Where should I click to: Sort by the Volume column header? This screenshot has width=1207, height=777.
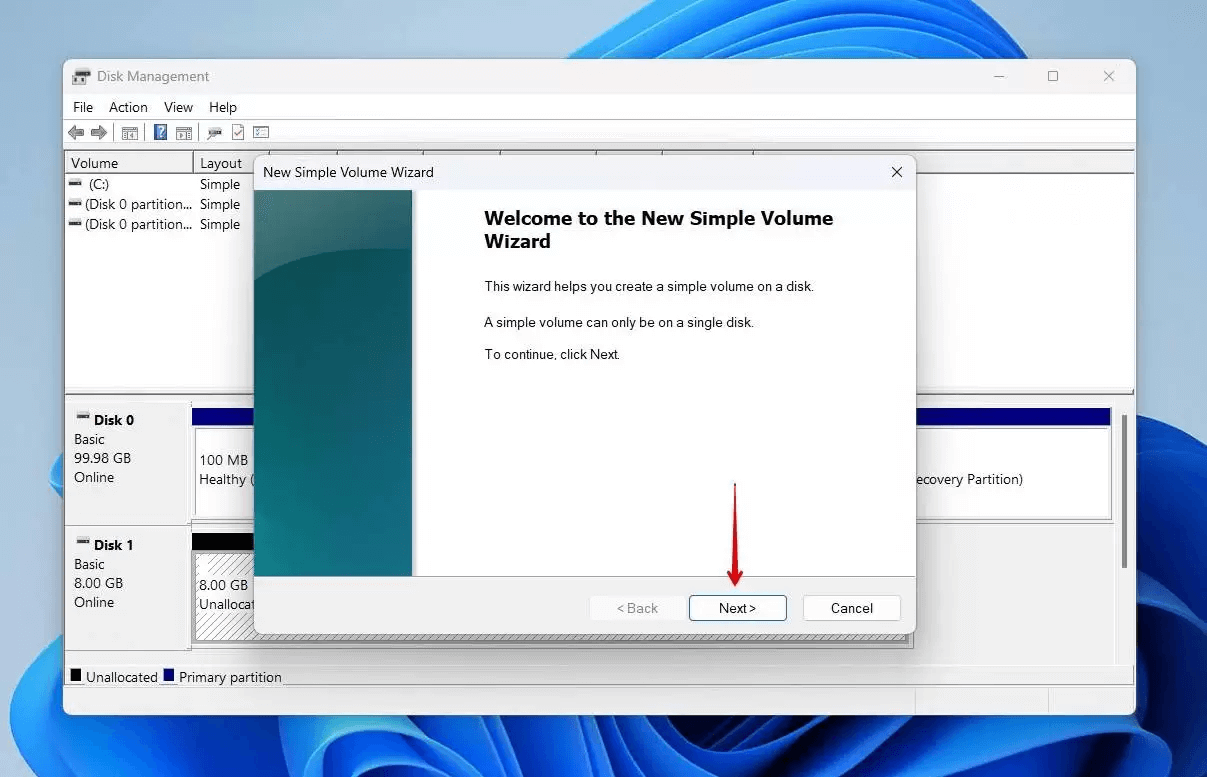128,163
